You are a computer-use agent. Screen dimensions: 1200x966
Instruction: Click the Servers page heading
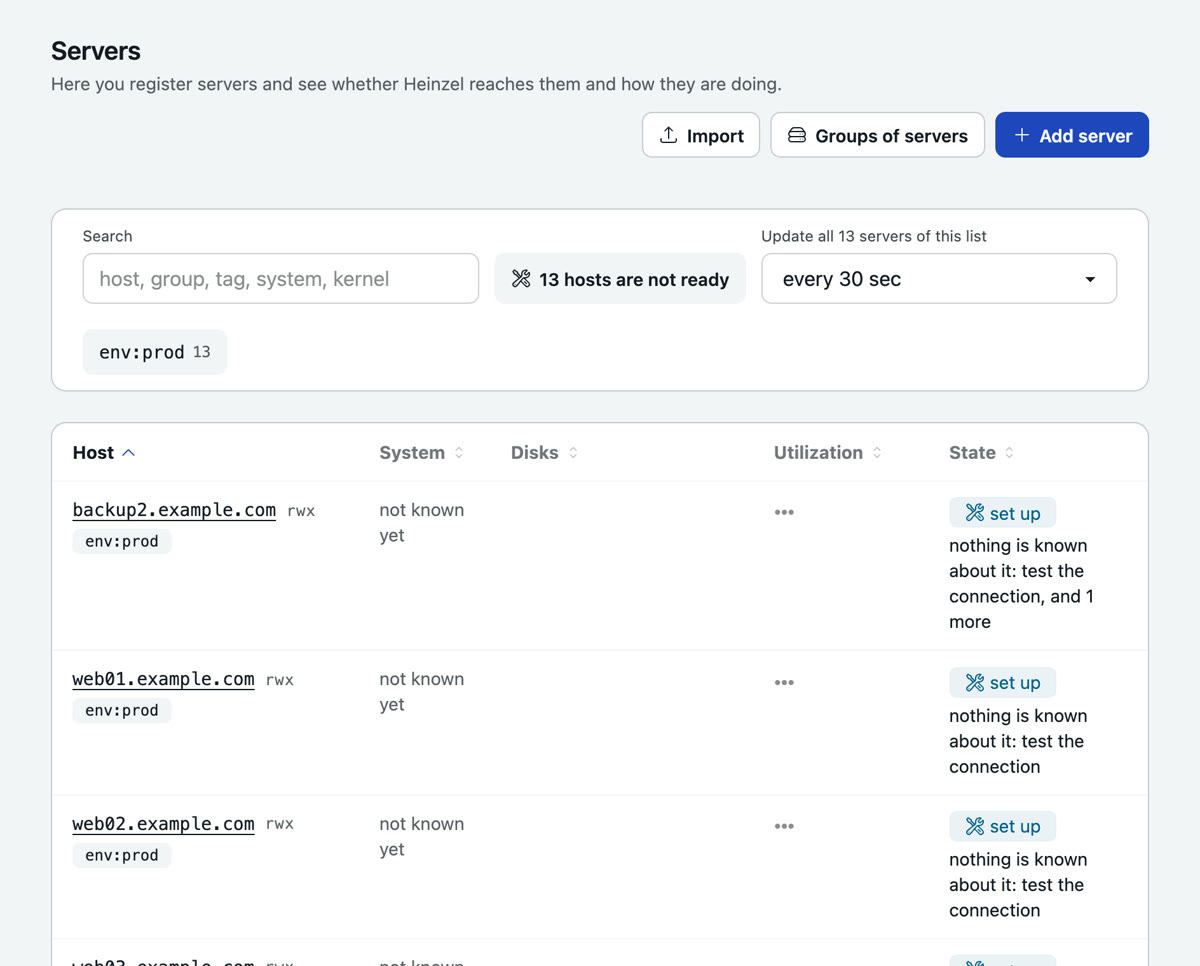coord(96,51)
